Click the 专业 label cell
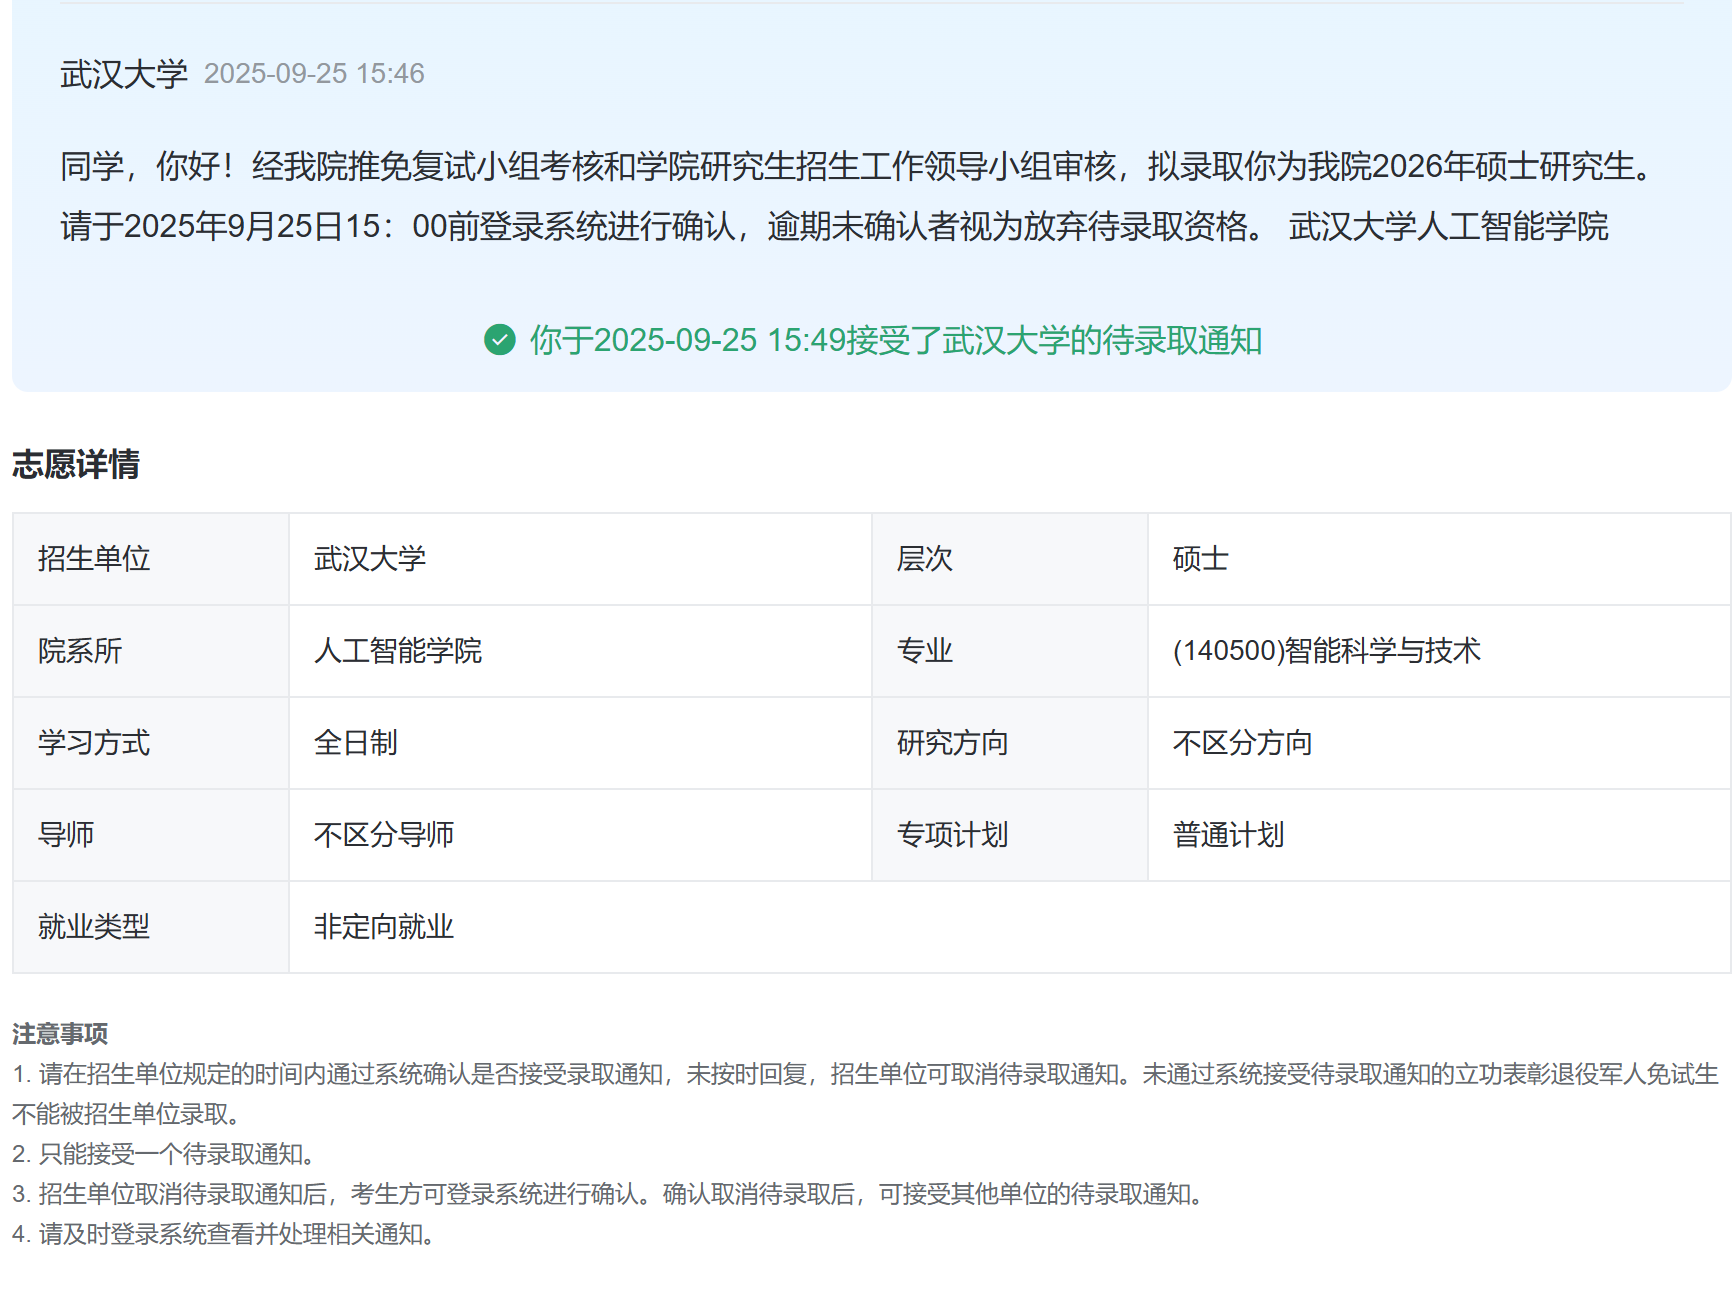Image resolution: width=1733 pixels, height=1290 pixels. pyautogui.click(x=1010, y=651)
